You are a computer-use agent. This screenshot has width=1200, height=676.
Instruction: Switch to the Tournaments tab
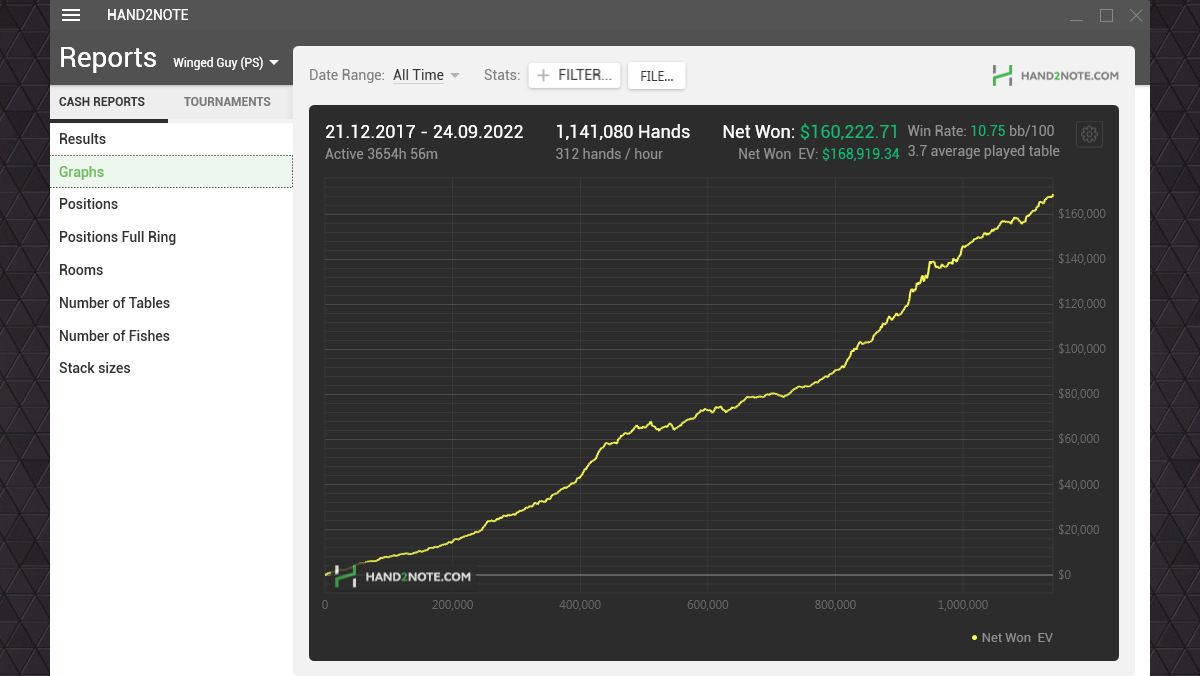(227, 102)
